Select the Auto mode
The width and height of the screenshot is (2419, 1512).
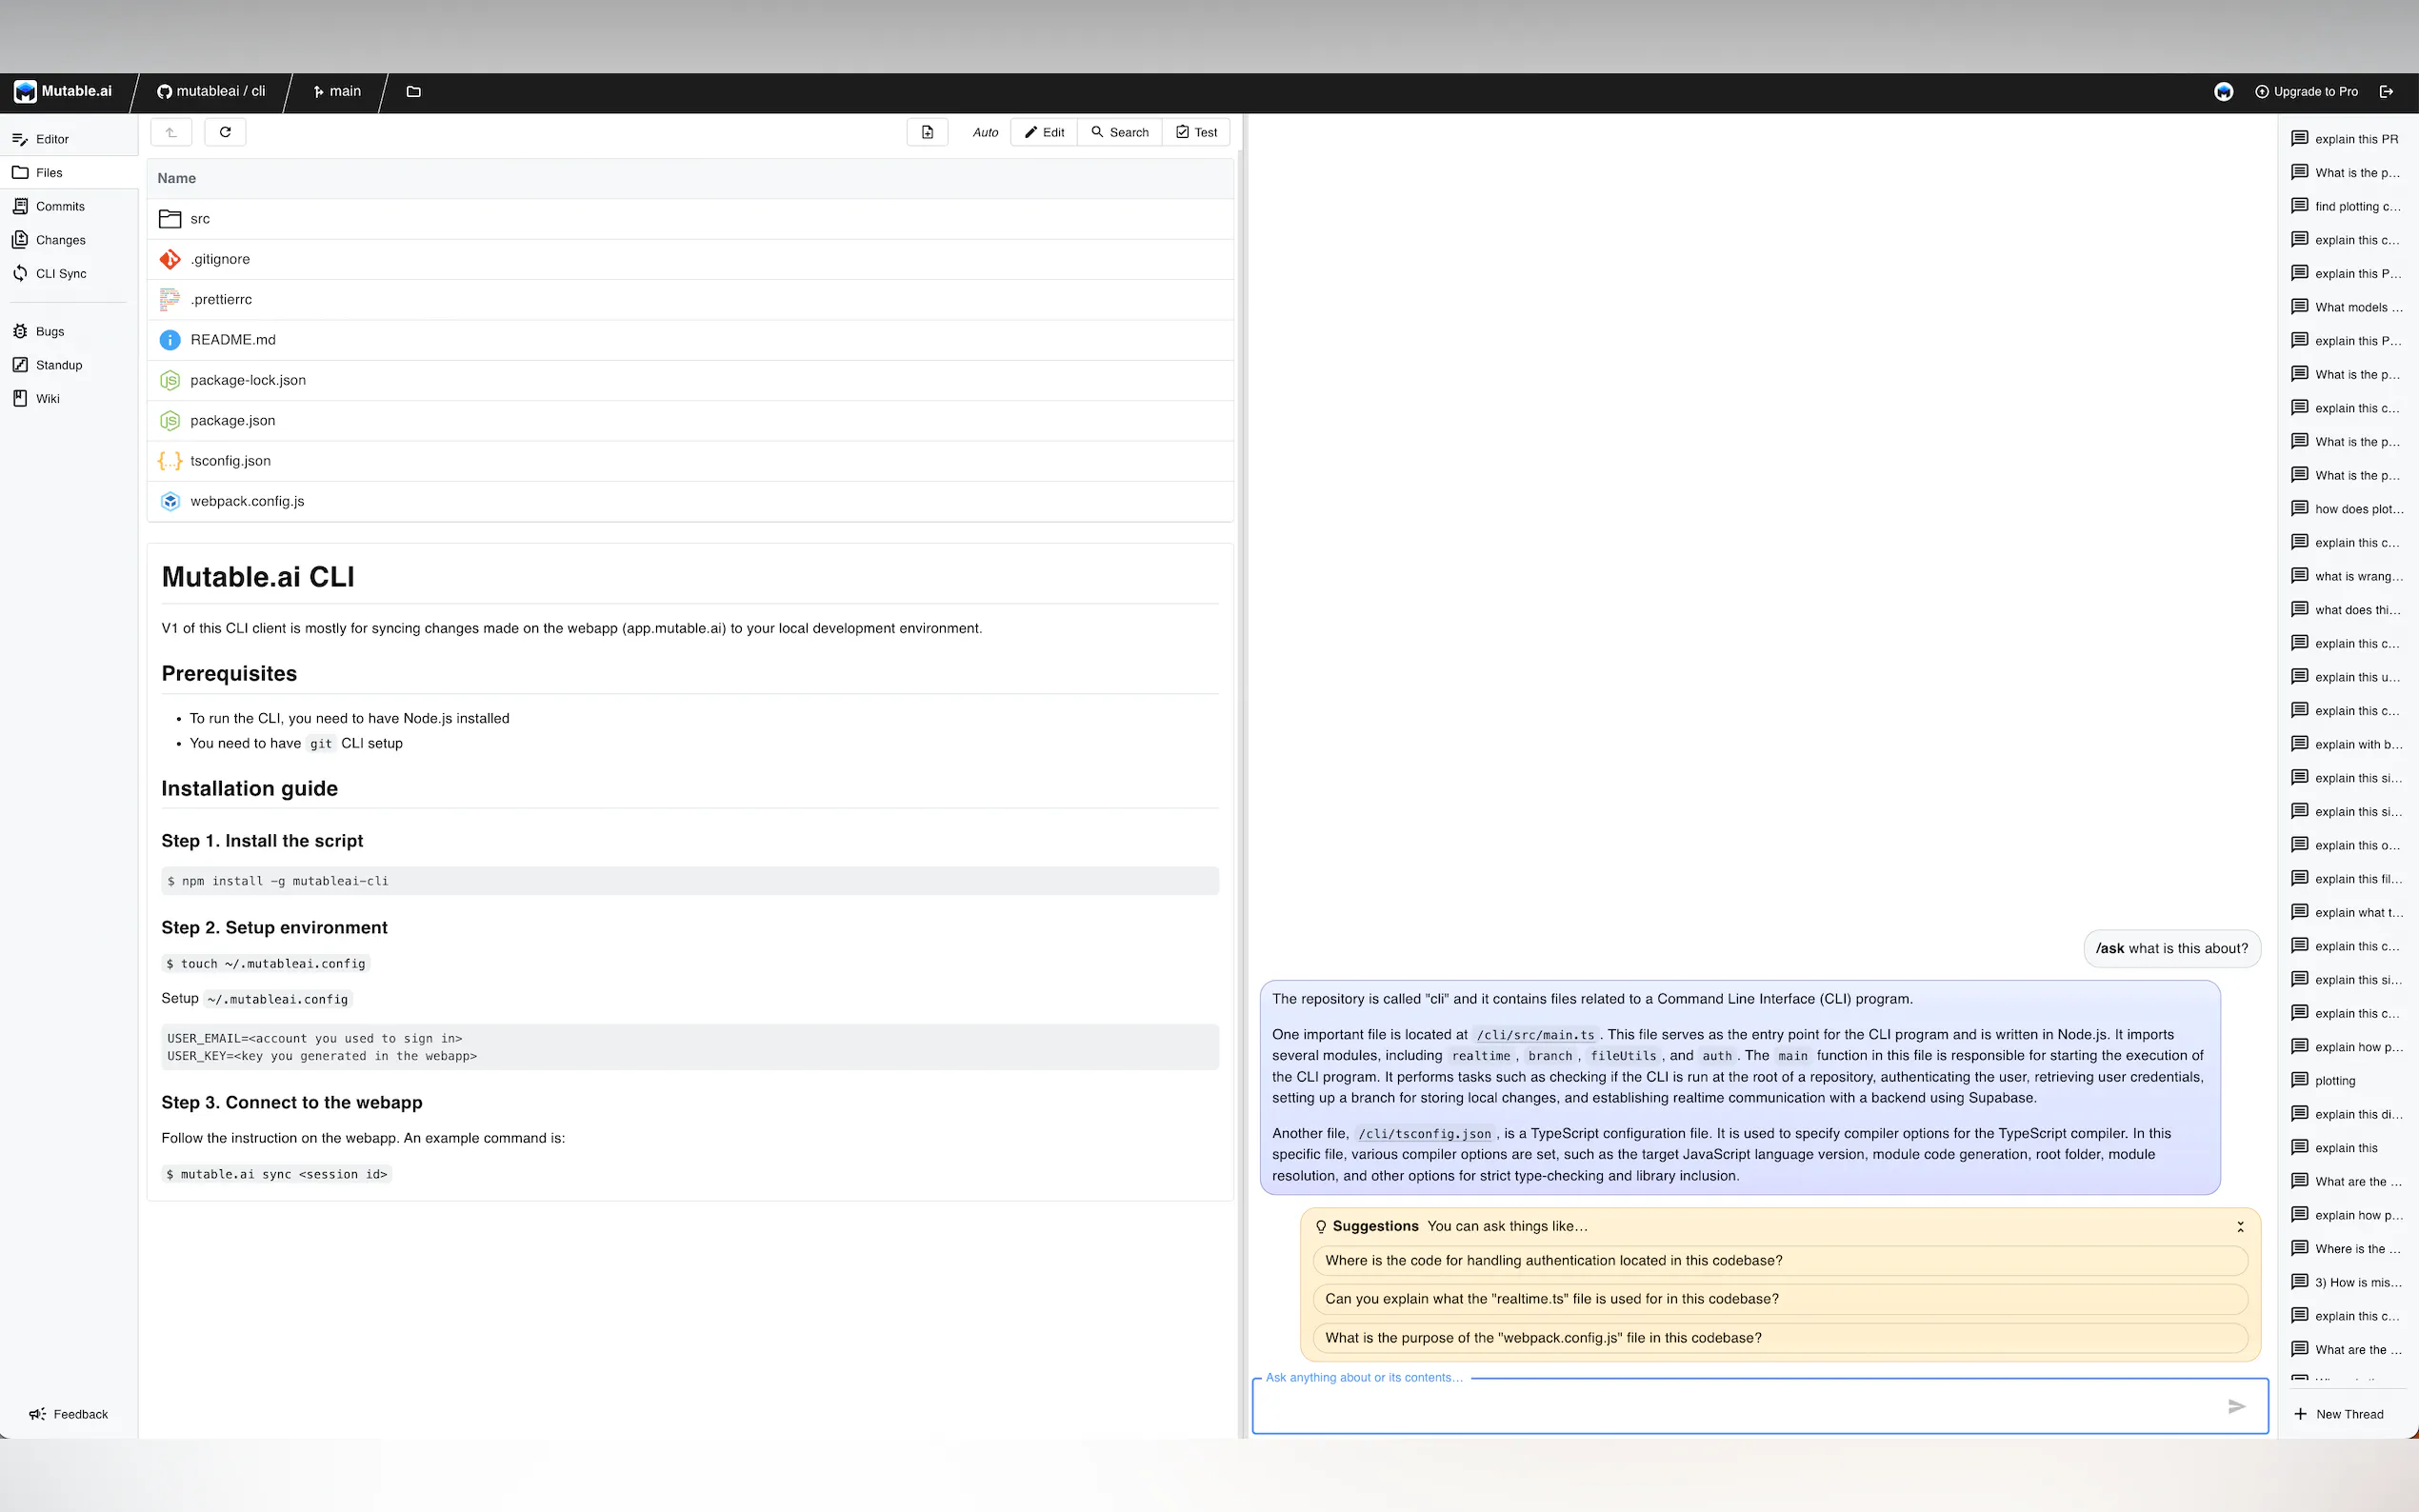[985, 132]
